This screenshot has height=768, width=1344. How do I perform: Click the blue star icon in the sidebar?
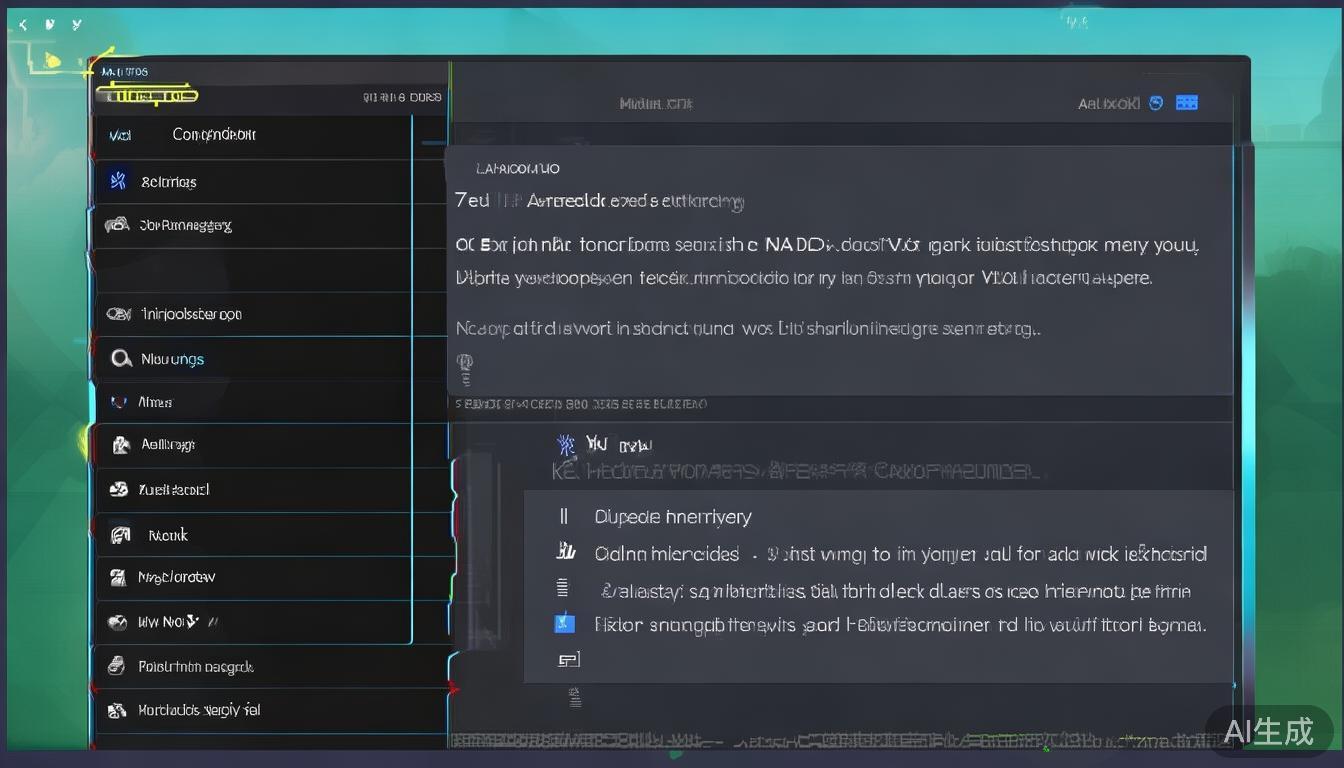[x=118, y=181]
